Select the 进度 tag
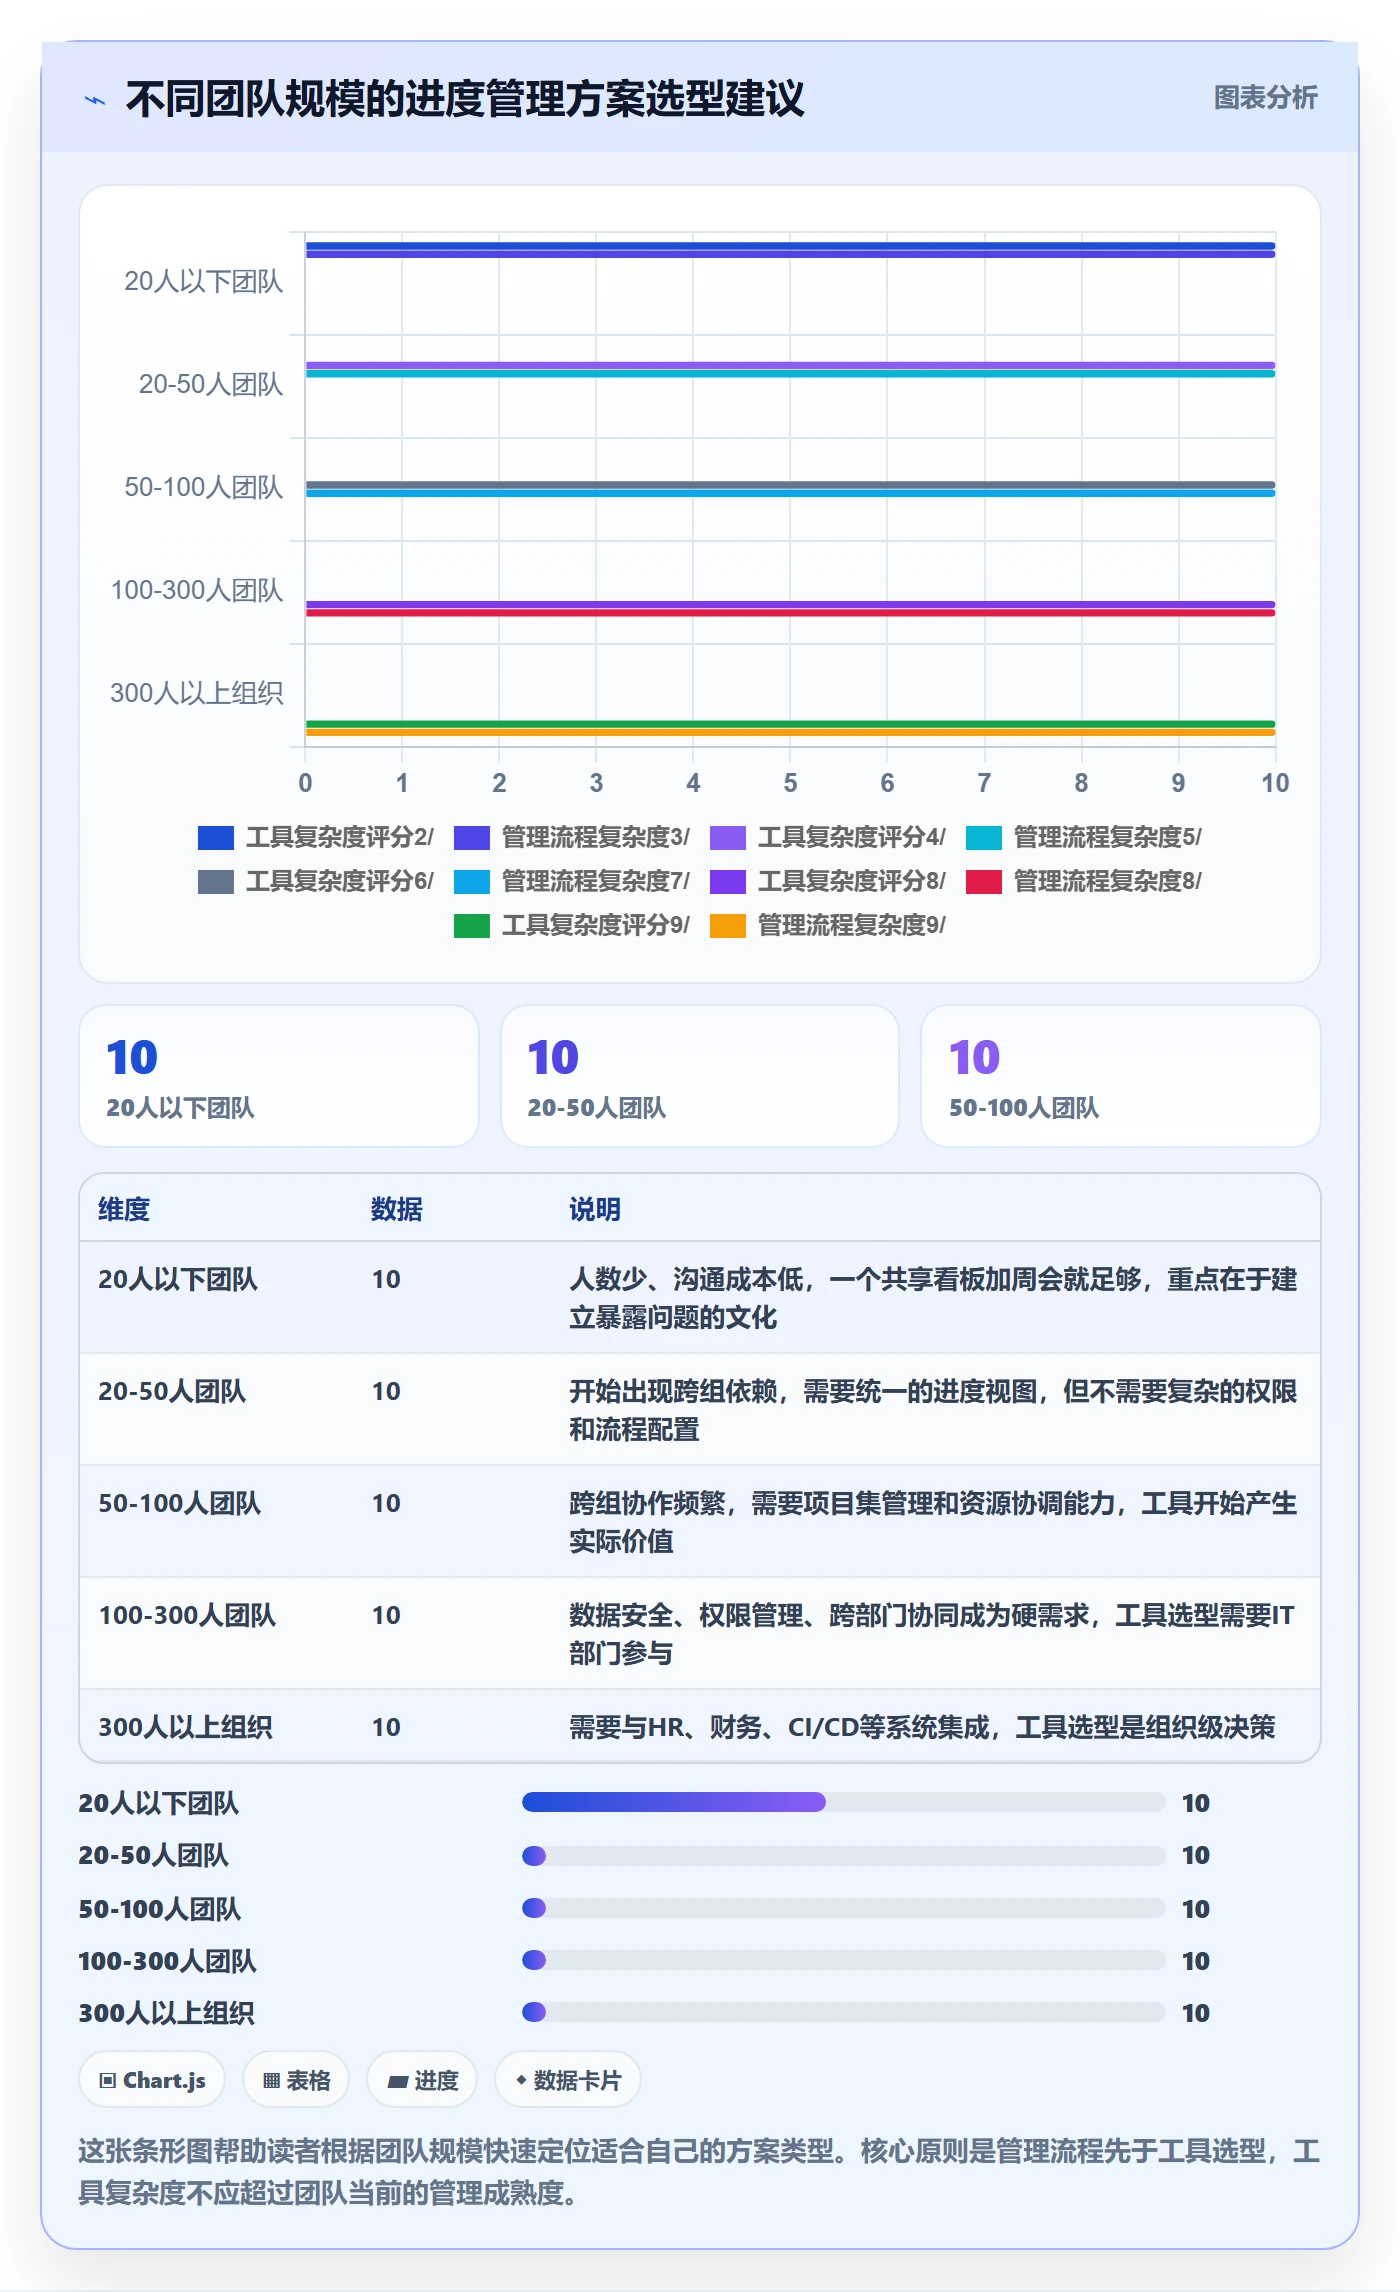The width and height of the screenshot is (1400, 2292). pyautogui.click(x=422, y=2080)
